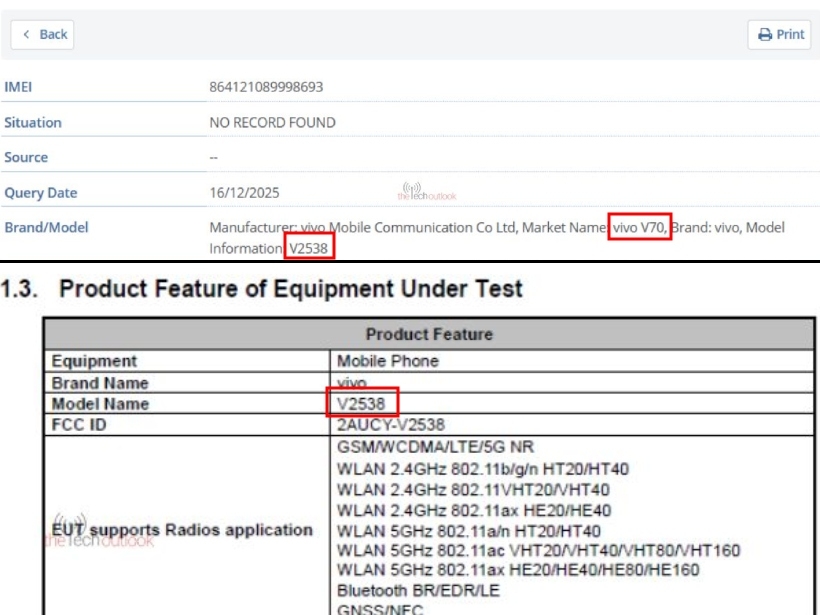This screenshot has width=820, height=615.
Task: Click the Query Date label
Action: click(41, 193)
